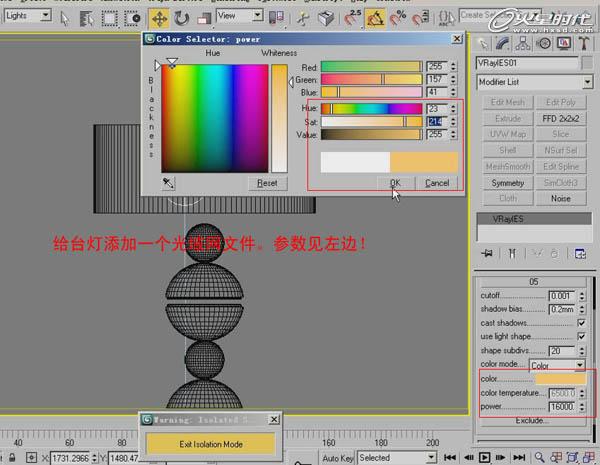The width and height of the screenshot is (600, 465).
Task: Click the Sat slider bar
Action: point(372,122)
